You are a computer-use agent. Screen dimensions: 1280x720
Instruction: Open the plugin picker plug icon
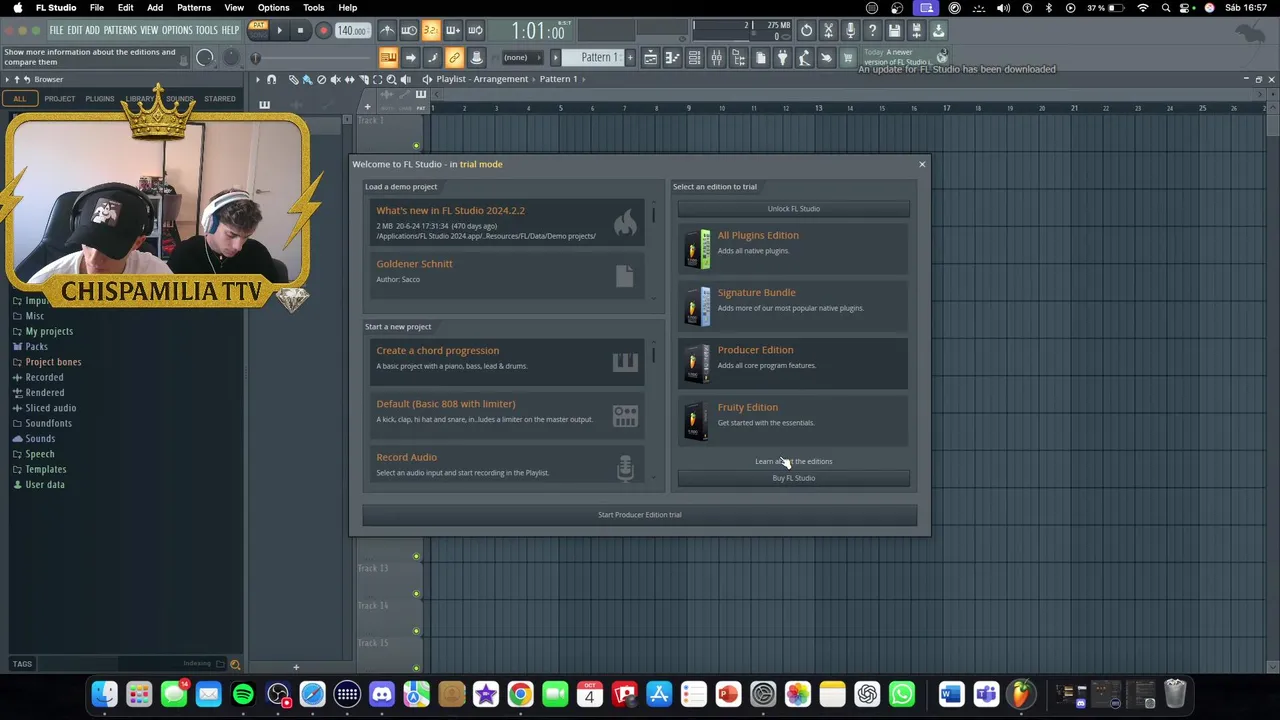click(782, 58)
